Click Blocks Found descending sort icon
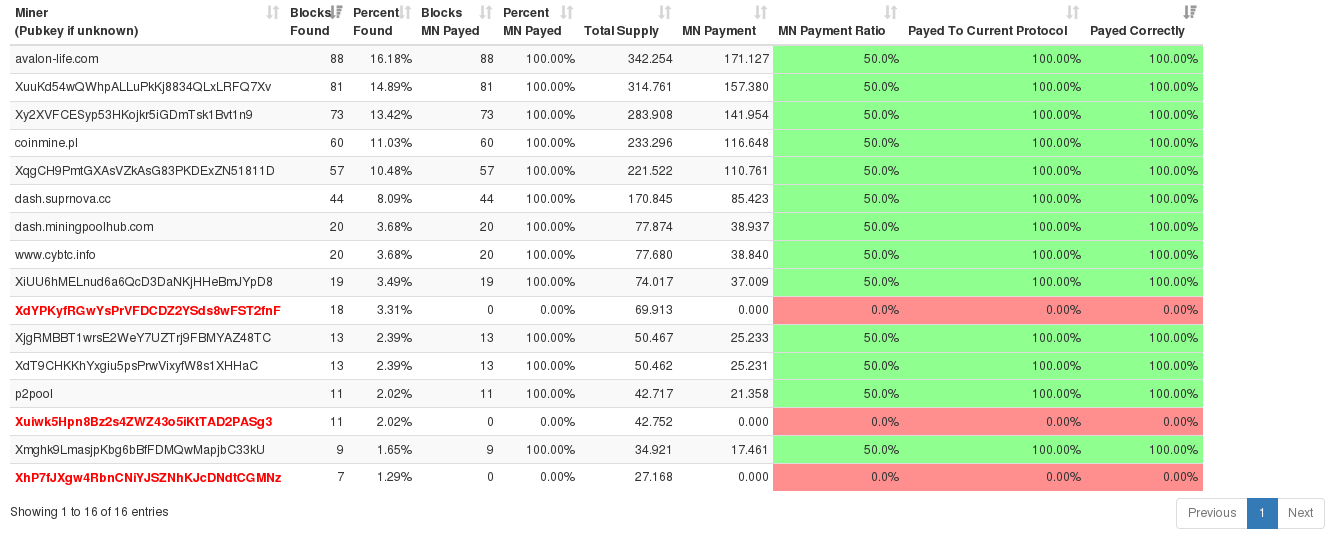Image resolution: width=1335 pixels, height=537 pixels. [x=337, y=12]
